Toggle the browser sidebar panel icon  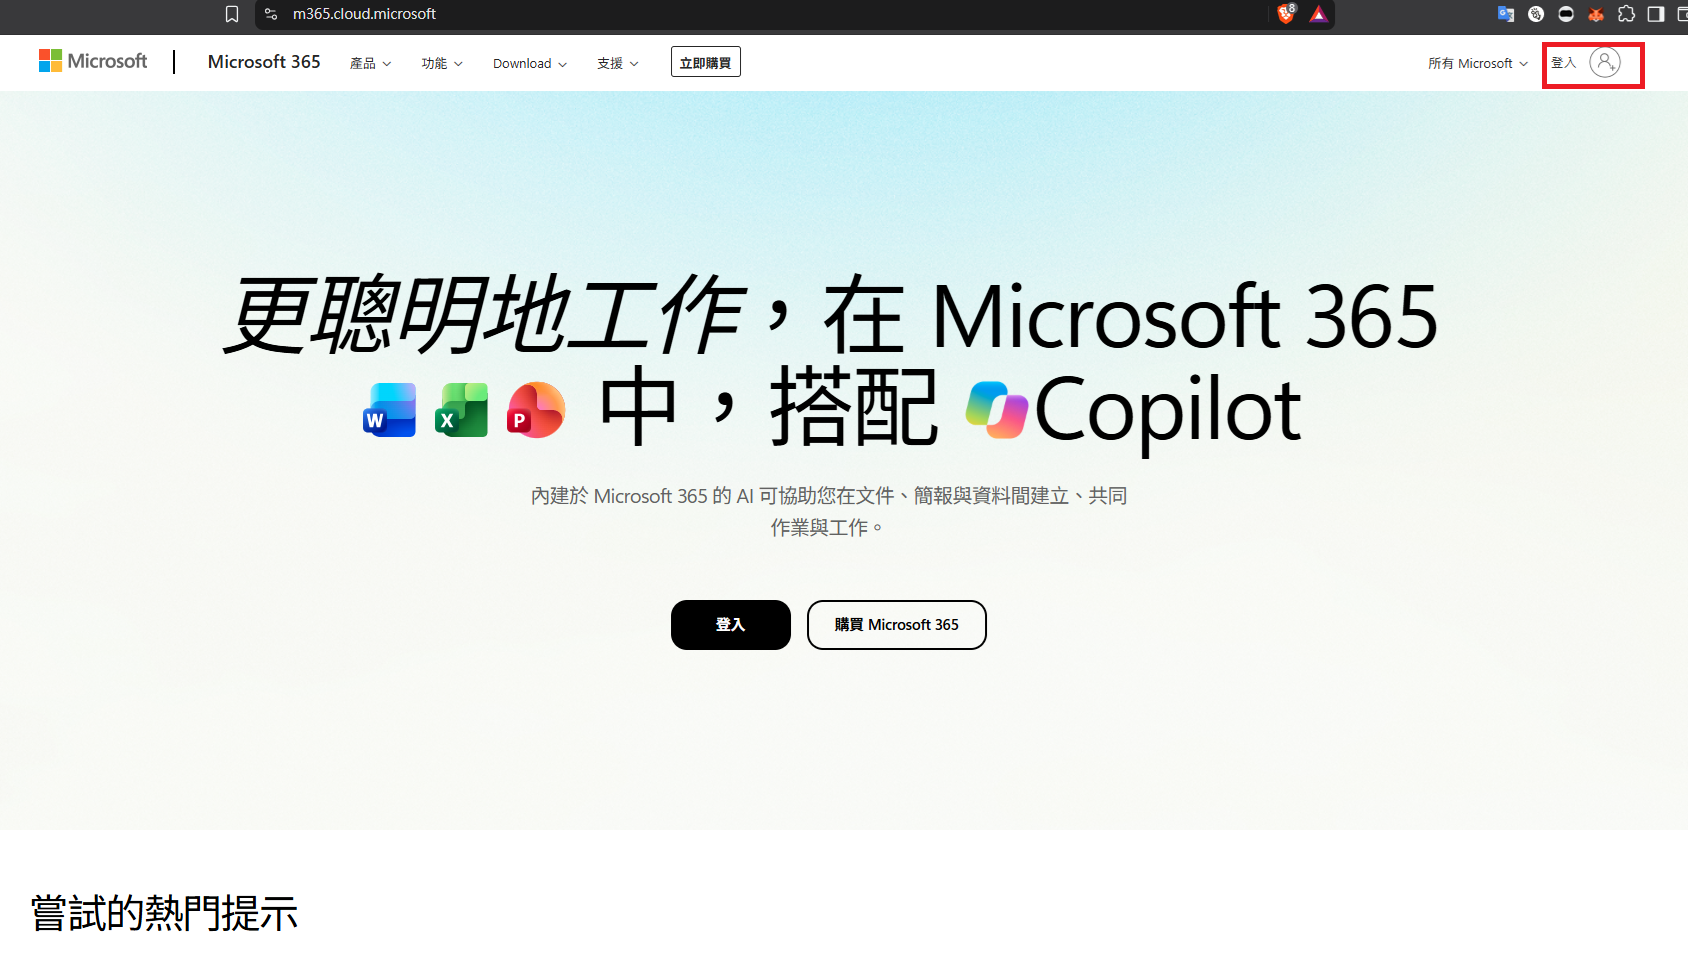coord(1656,14)
